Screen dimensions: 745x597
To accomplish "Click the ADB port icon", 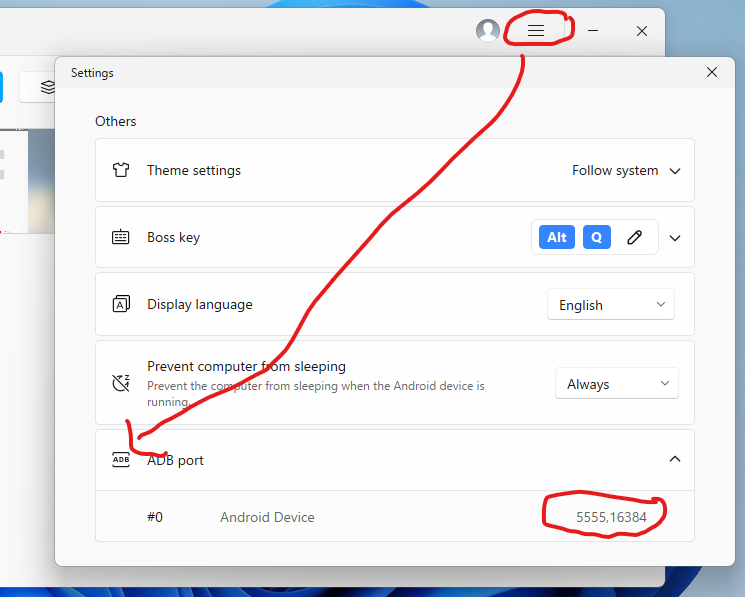I will point(121,460).
